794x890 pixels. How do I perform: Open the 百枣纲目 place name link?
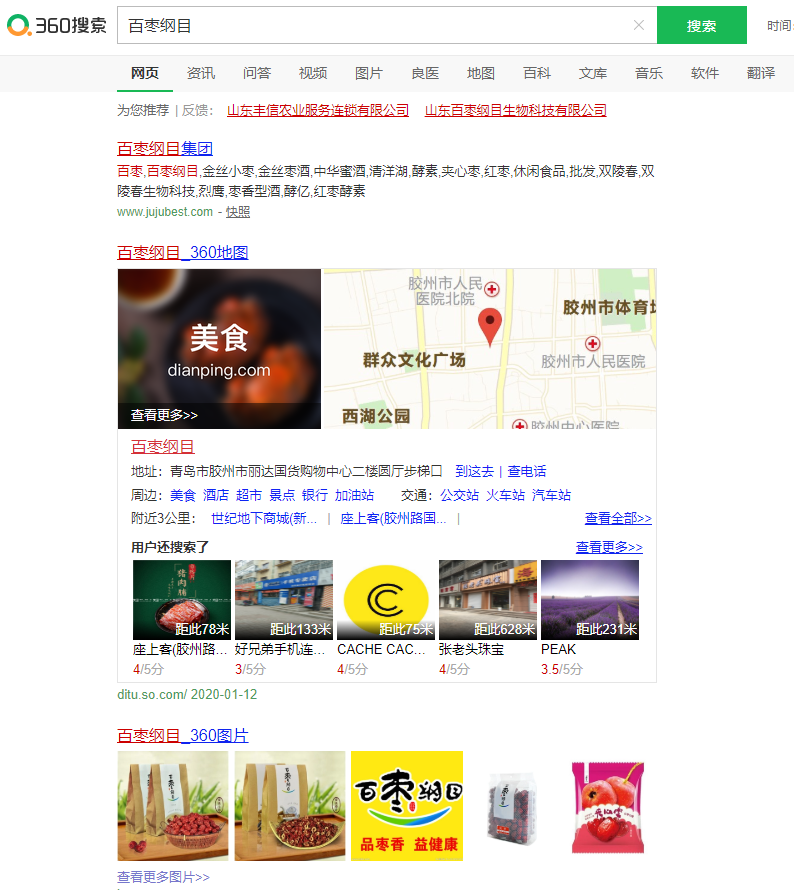point(163,447)
